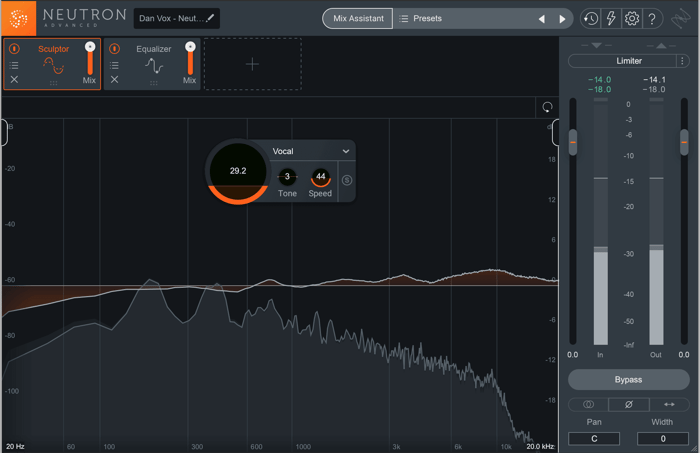
Task: Open the Mix Assistant
Action: coord(358,18)
